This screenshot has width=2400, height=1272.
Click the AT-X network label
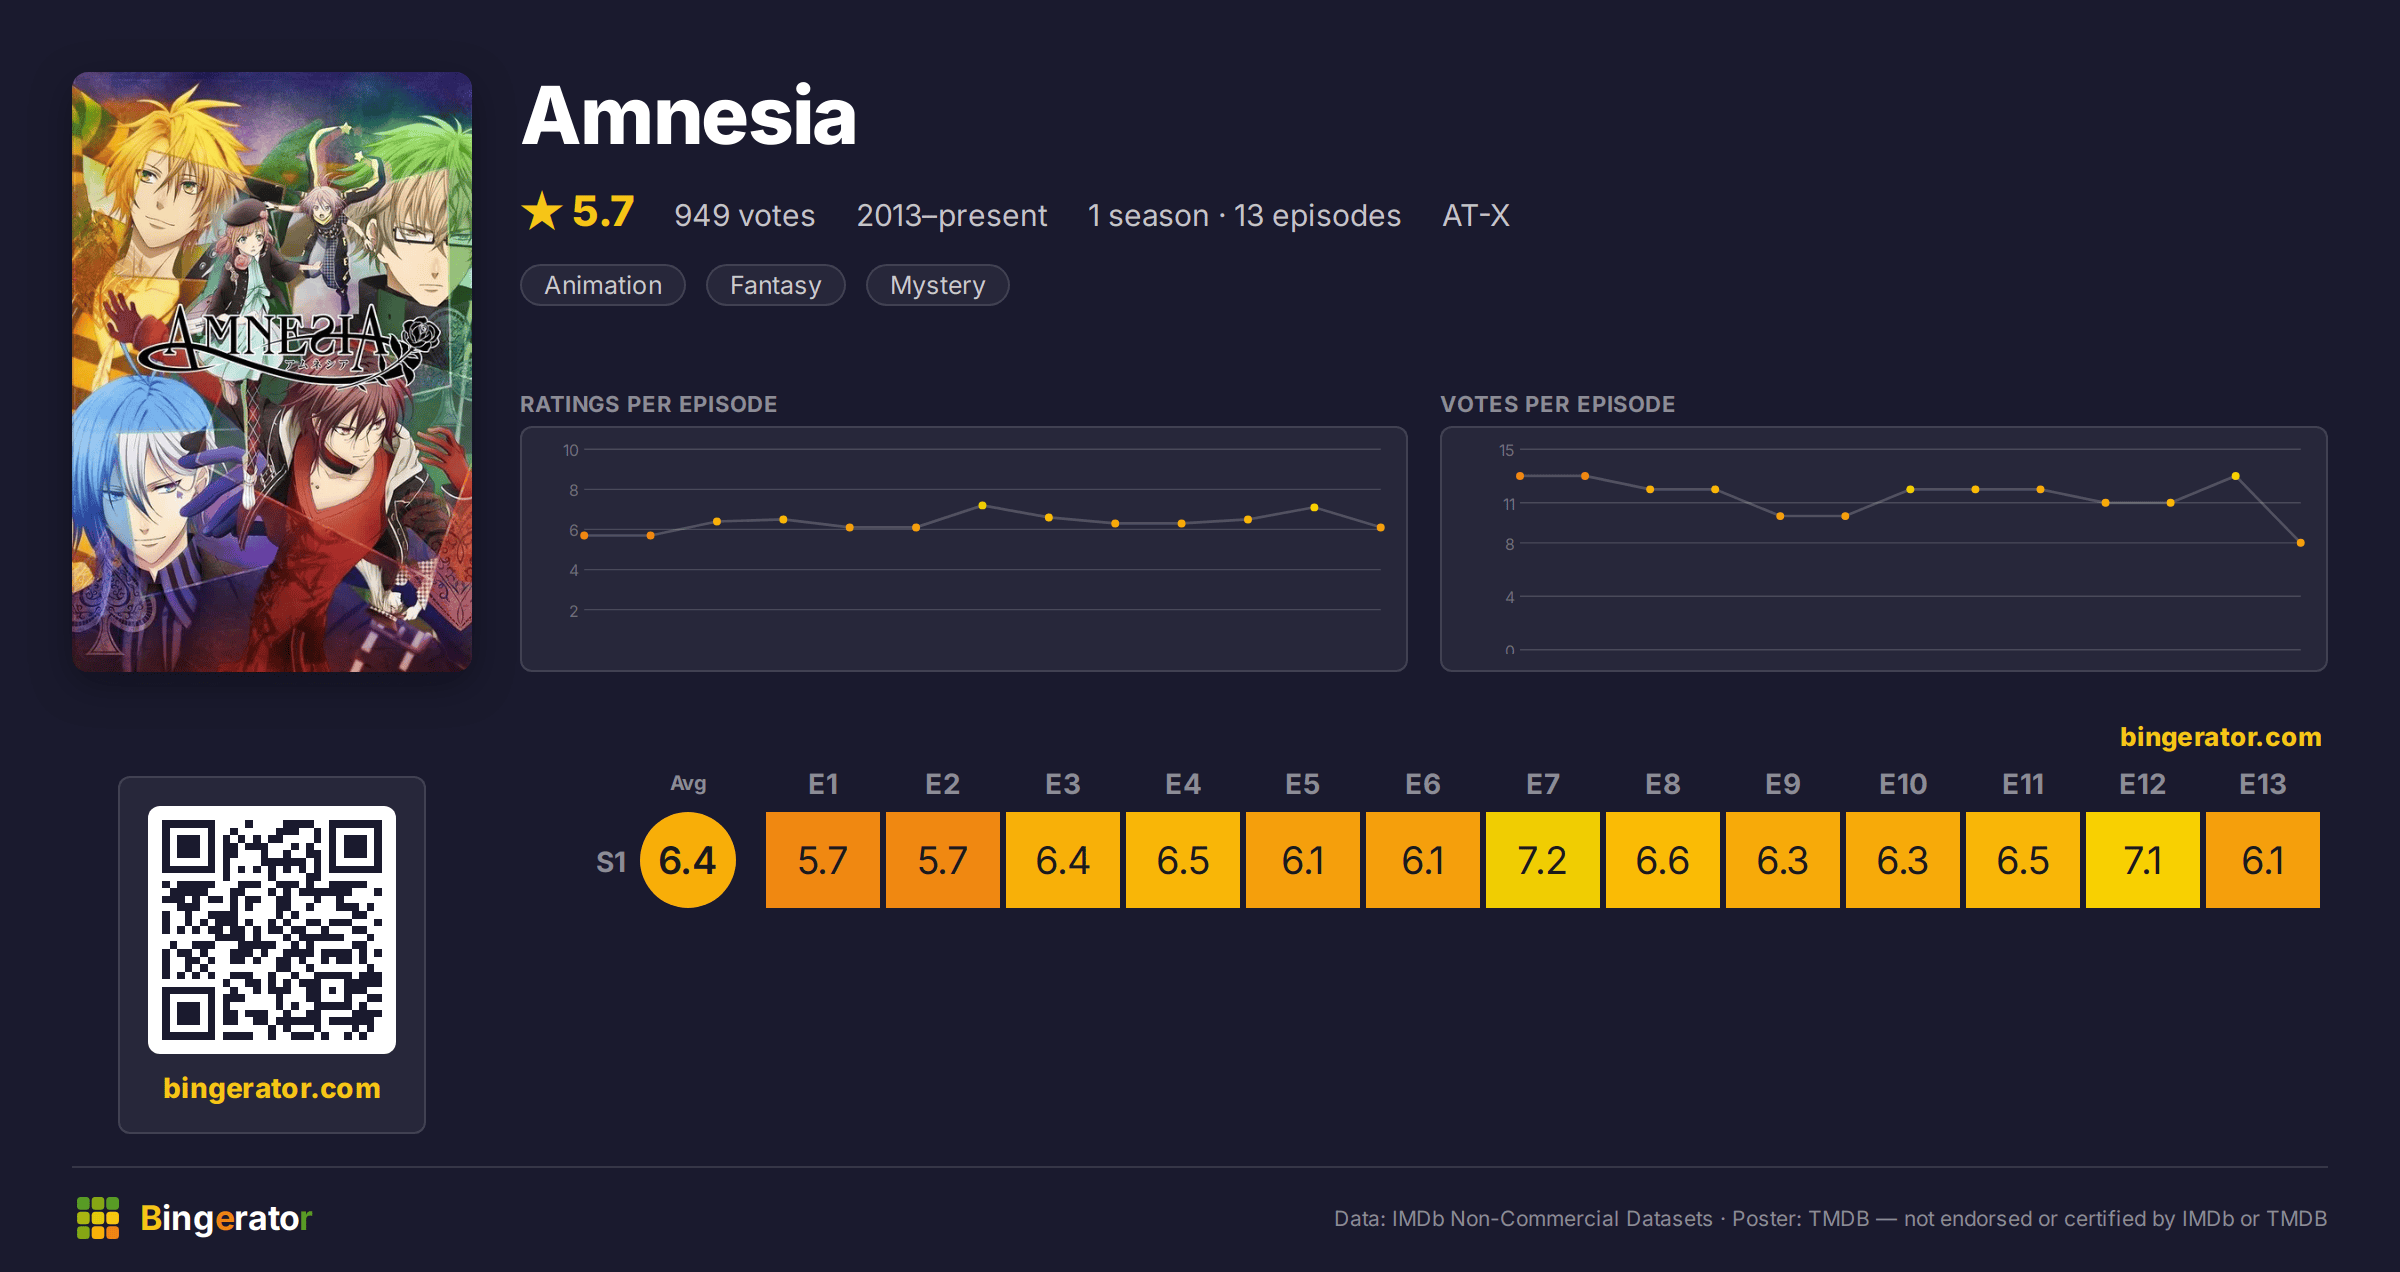coord(1476,215)
